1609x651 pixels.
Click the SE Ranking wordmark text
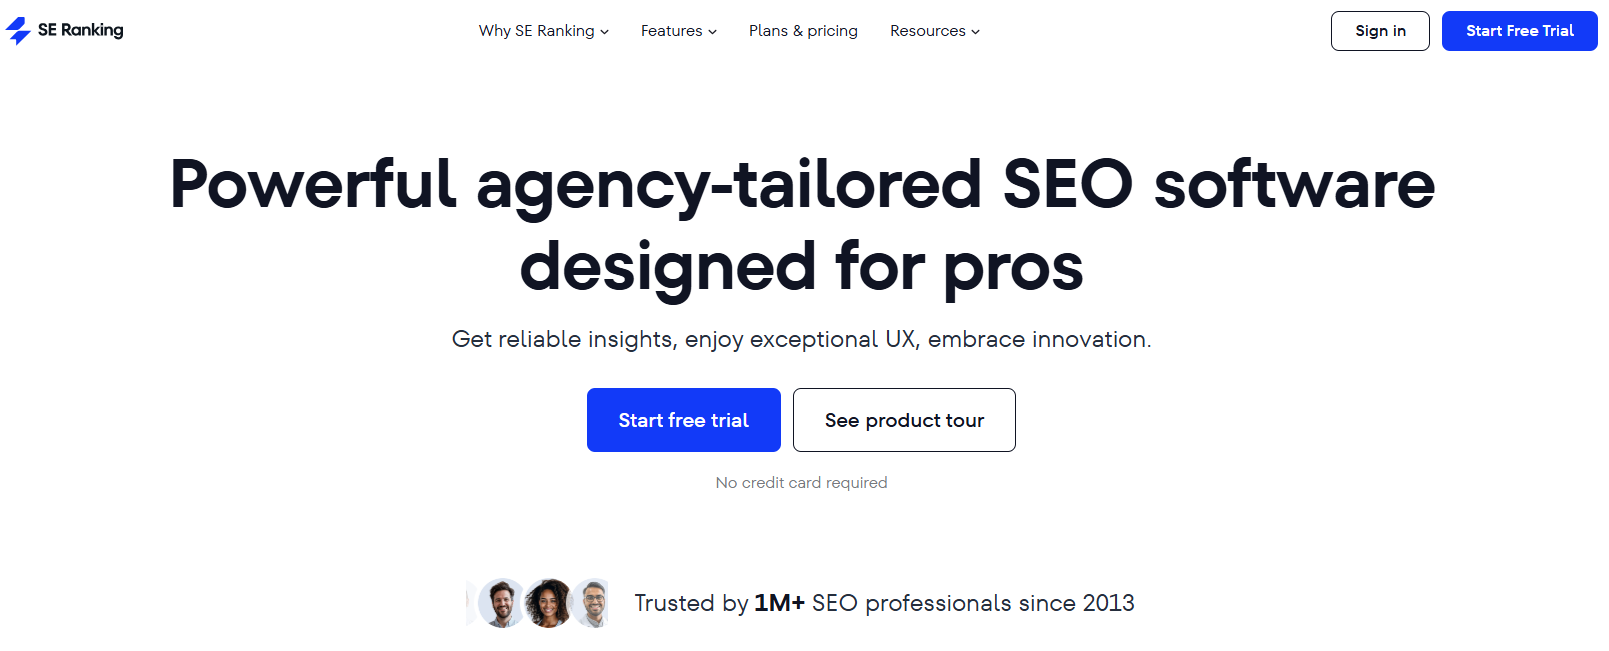click(x=81, y=30)
